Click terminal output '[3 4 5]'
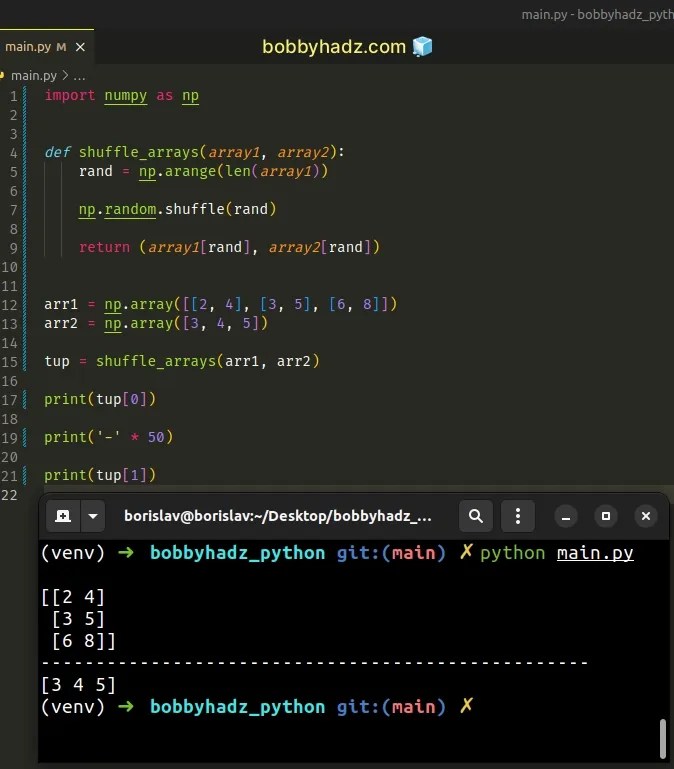This screenshot has width=674, height=769. pos(78,685)
